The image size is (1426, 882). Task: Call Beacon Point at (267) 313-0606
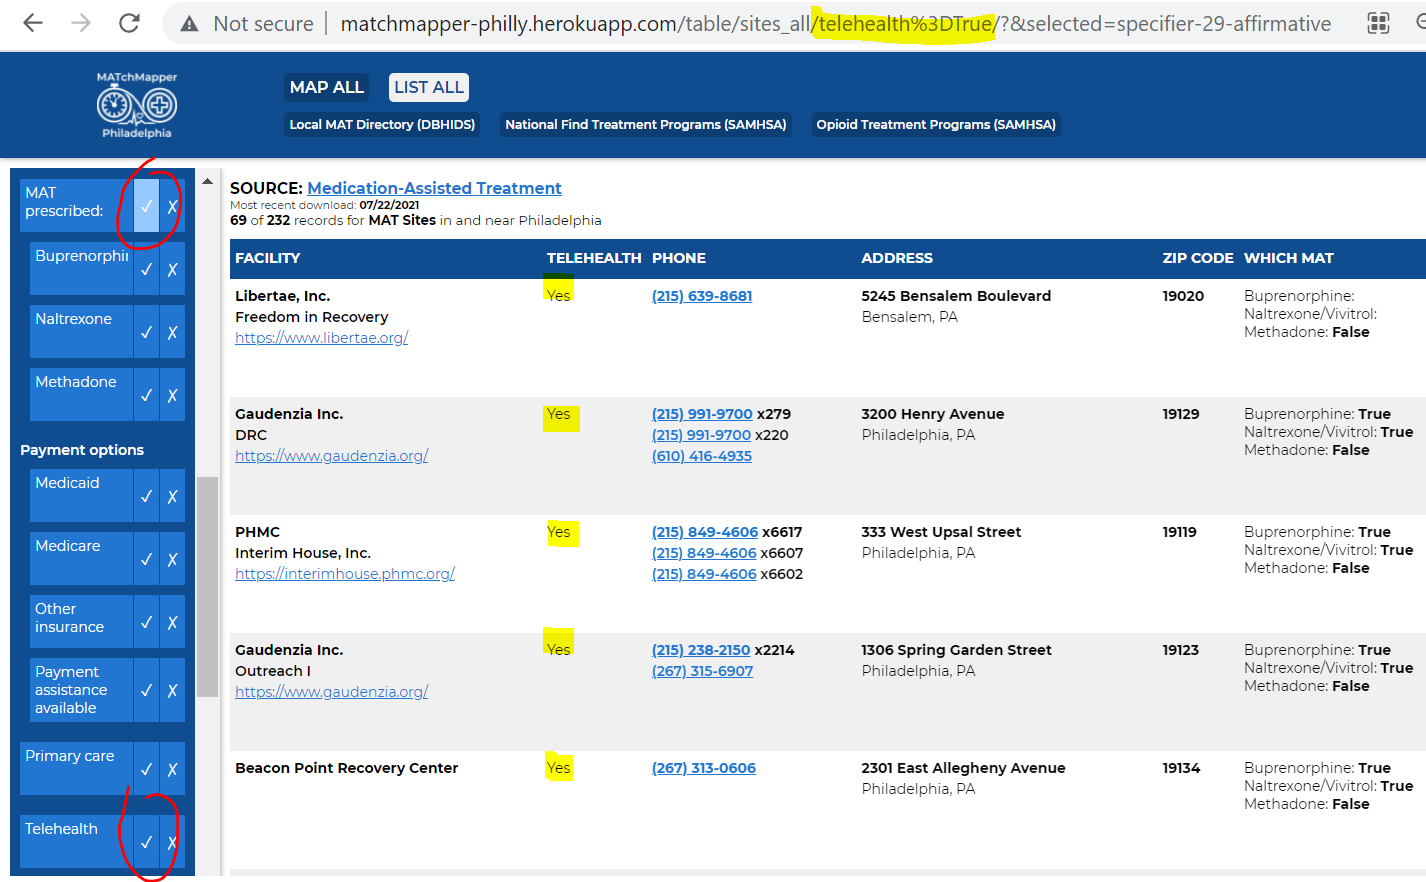pyautogui.click(x=704, y=768)
